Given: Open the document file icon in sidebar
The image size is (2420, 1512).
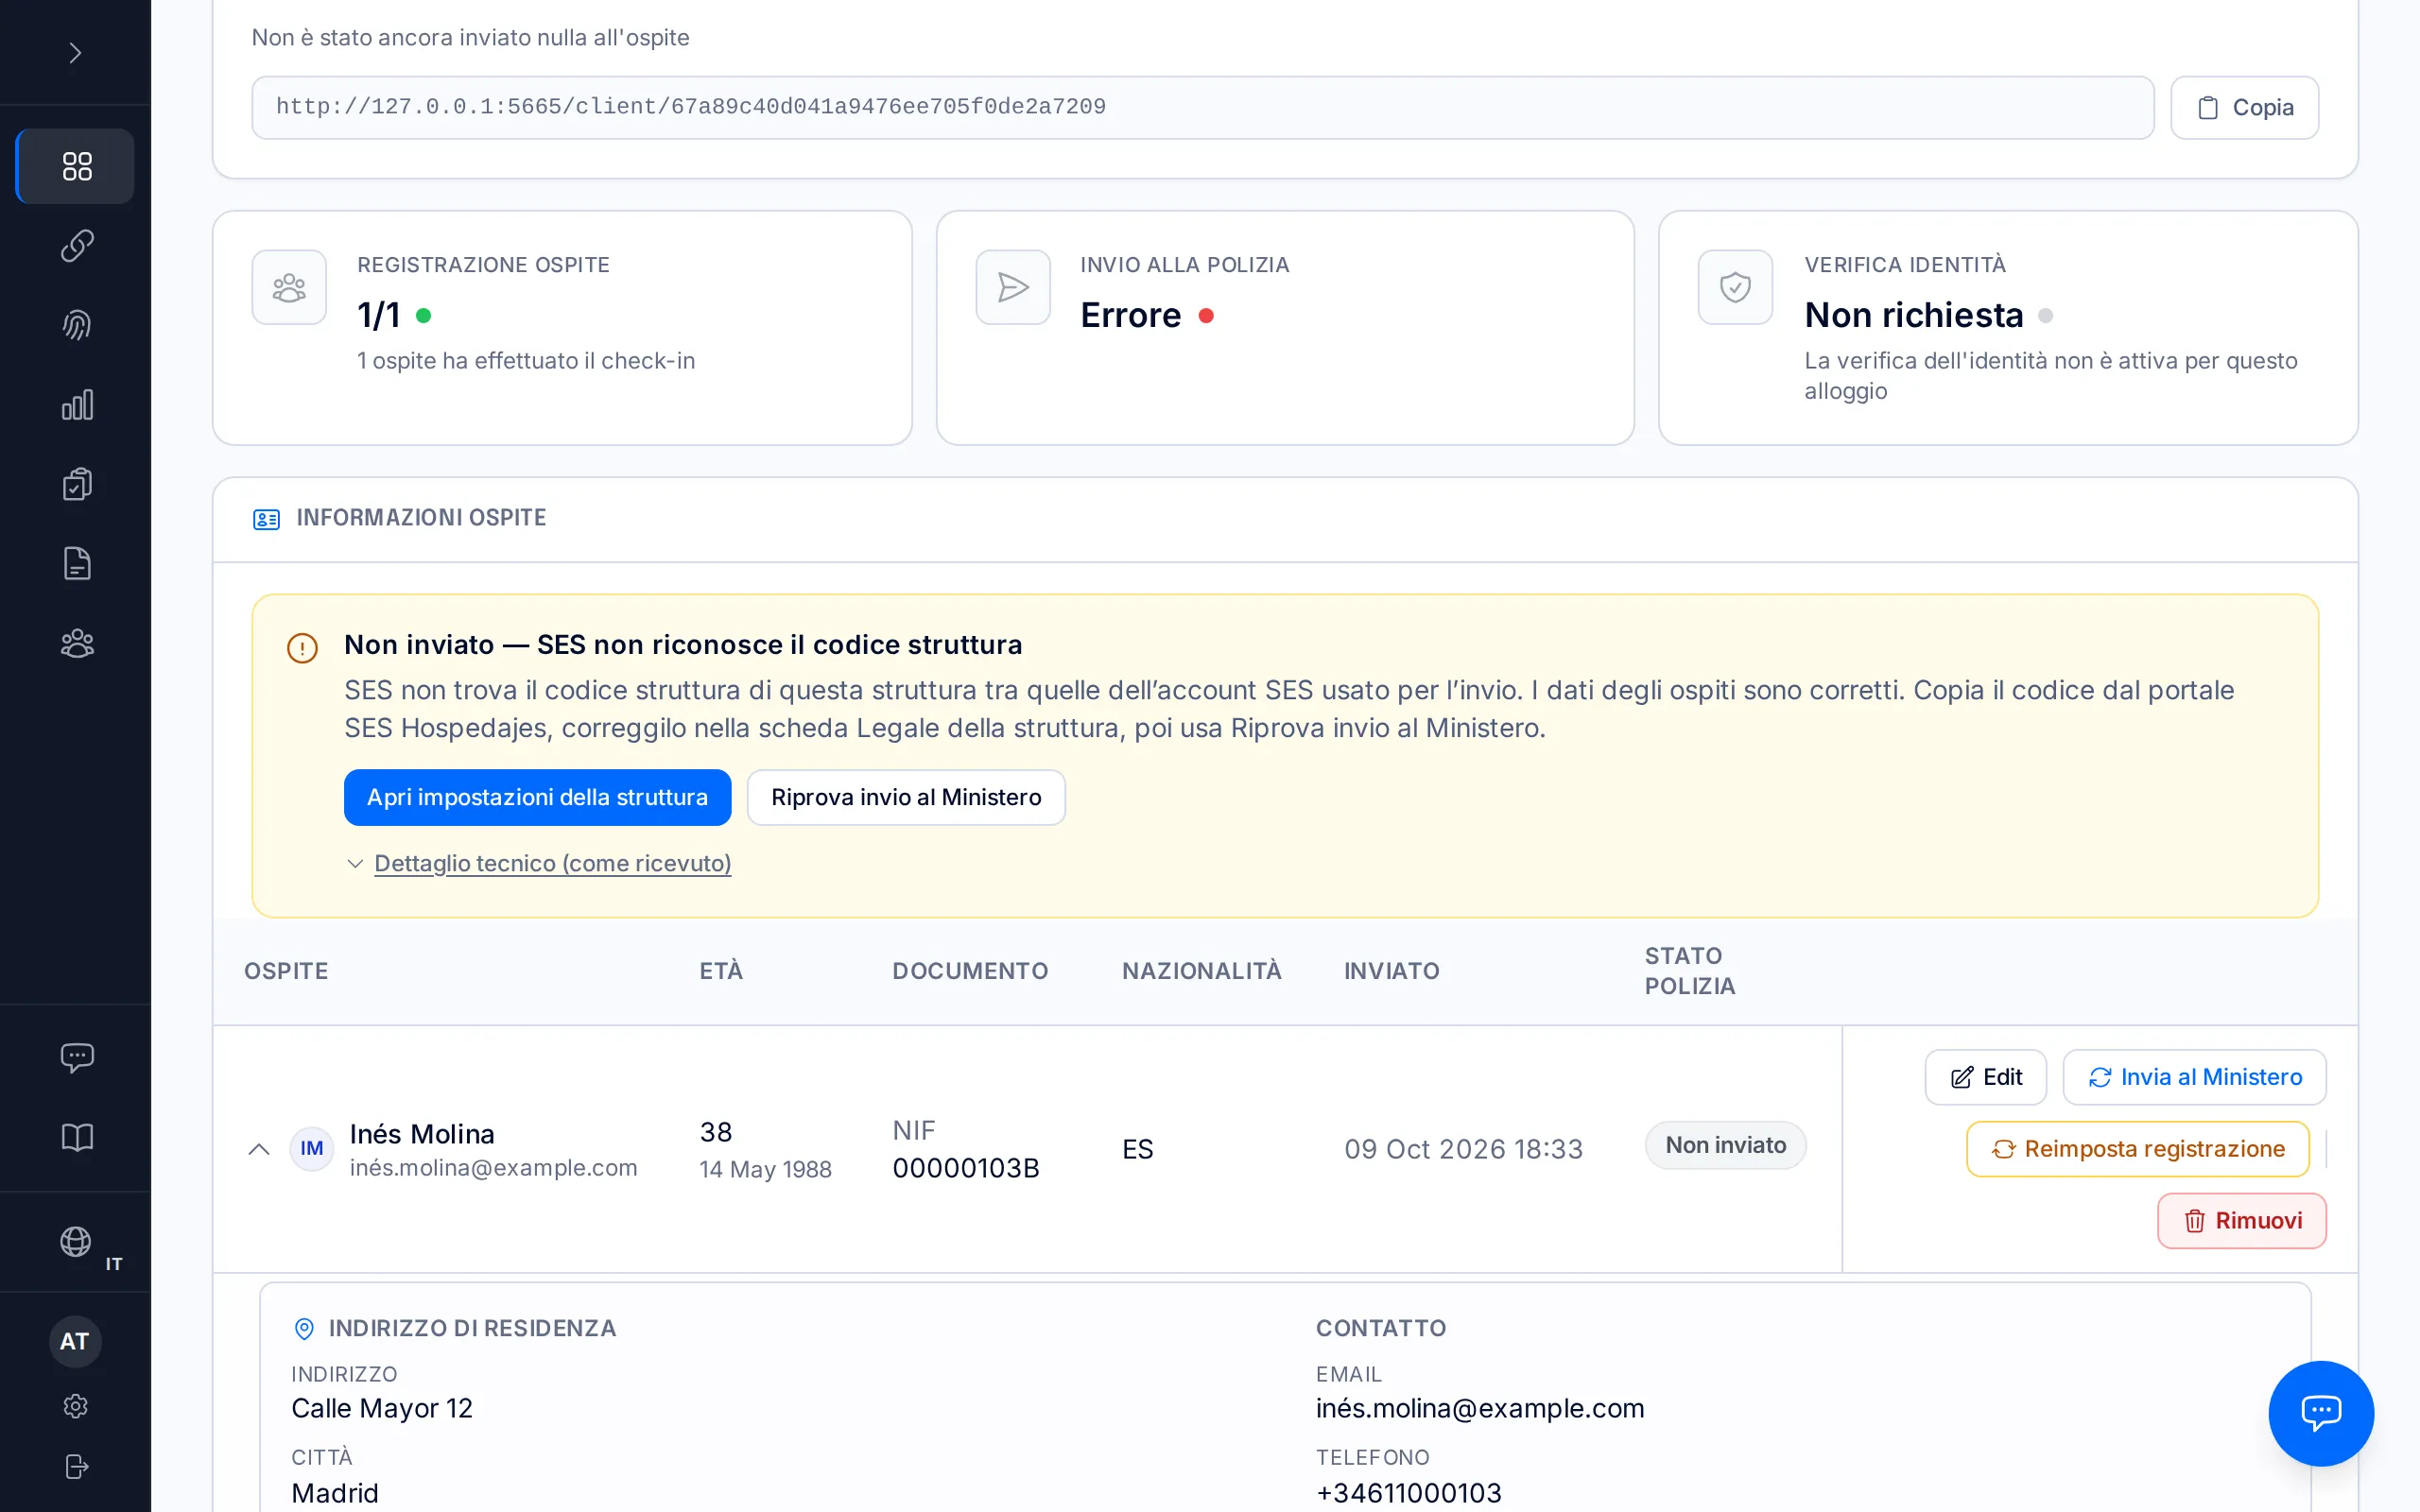Looking at the screenshot, I should tap(76, 564).
